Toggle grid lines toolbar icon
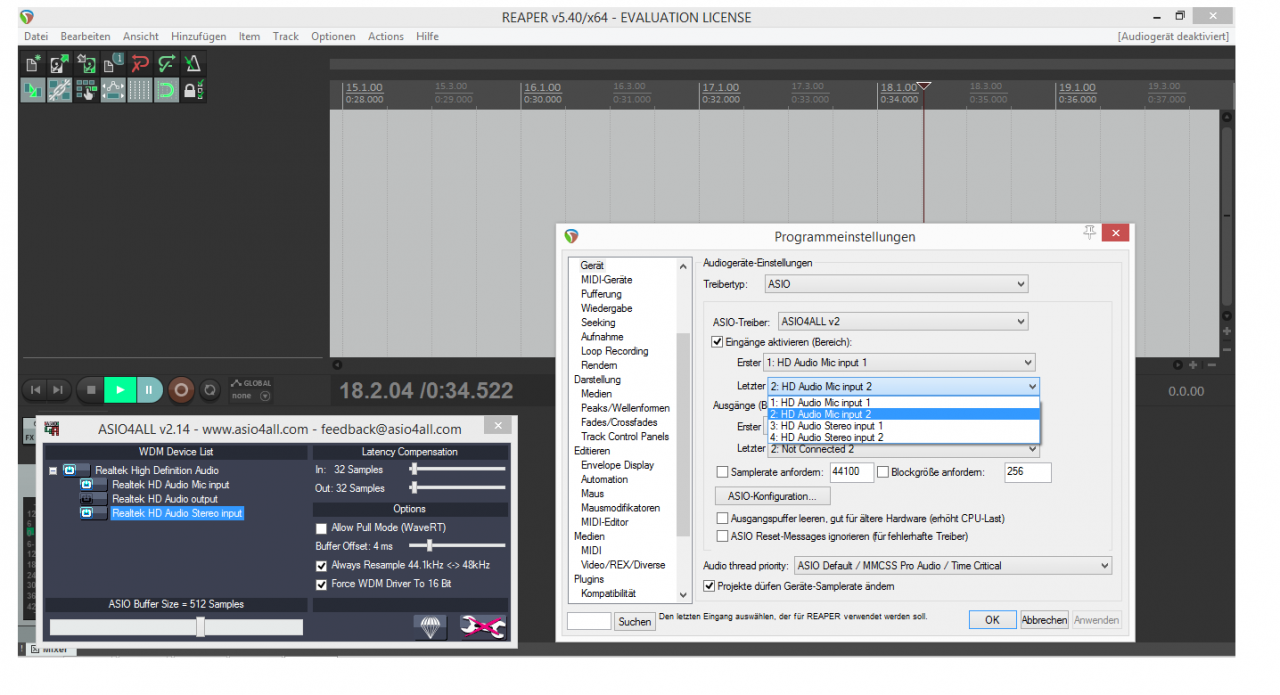The height and width of the screenshot is (695, 1280). click(140, 90)
